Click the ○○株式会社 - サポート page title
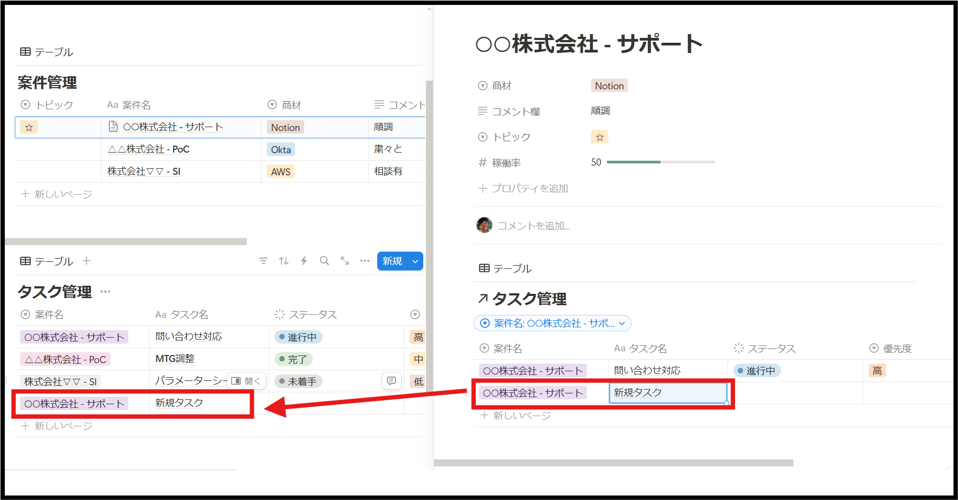This screenshot has width=958, height=500. pyautogui.click(x=589, y=44)
